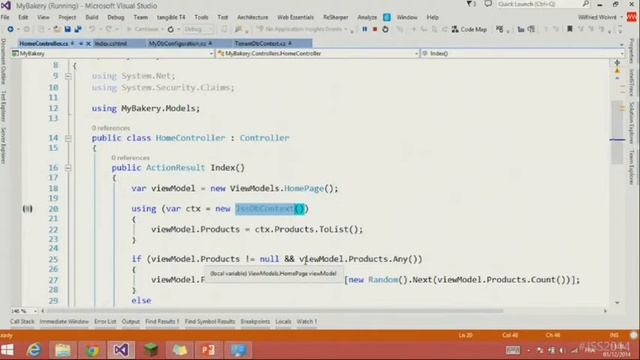Open the Call Stack tab
The image size is (640, 360).
point(22,322)
